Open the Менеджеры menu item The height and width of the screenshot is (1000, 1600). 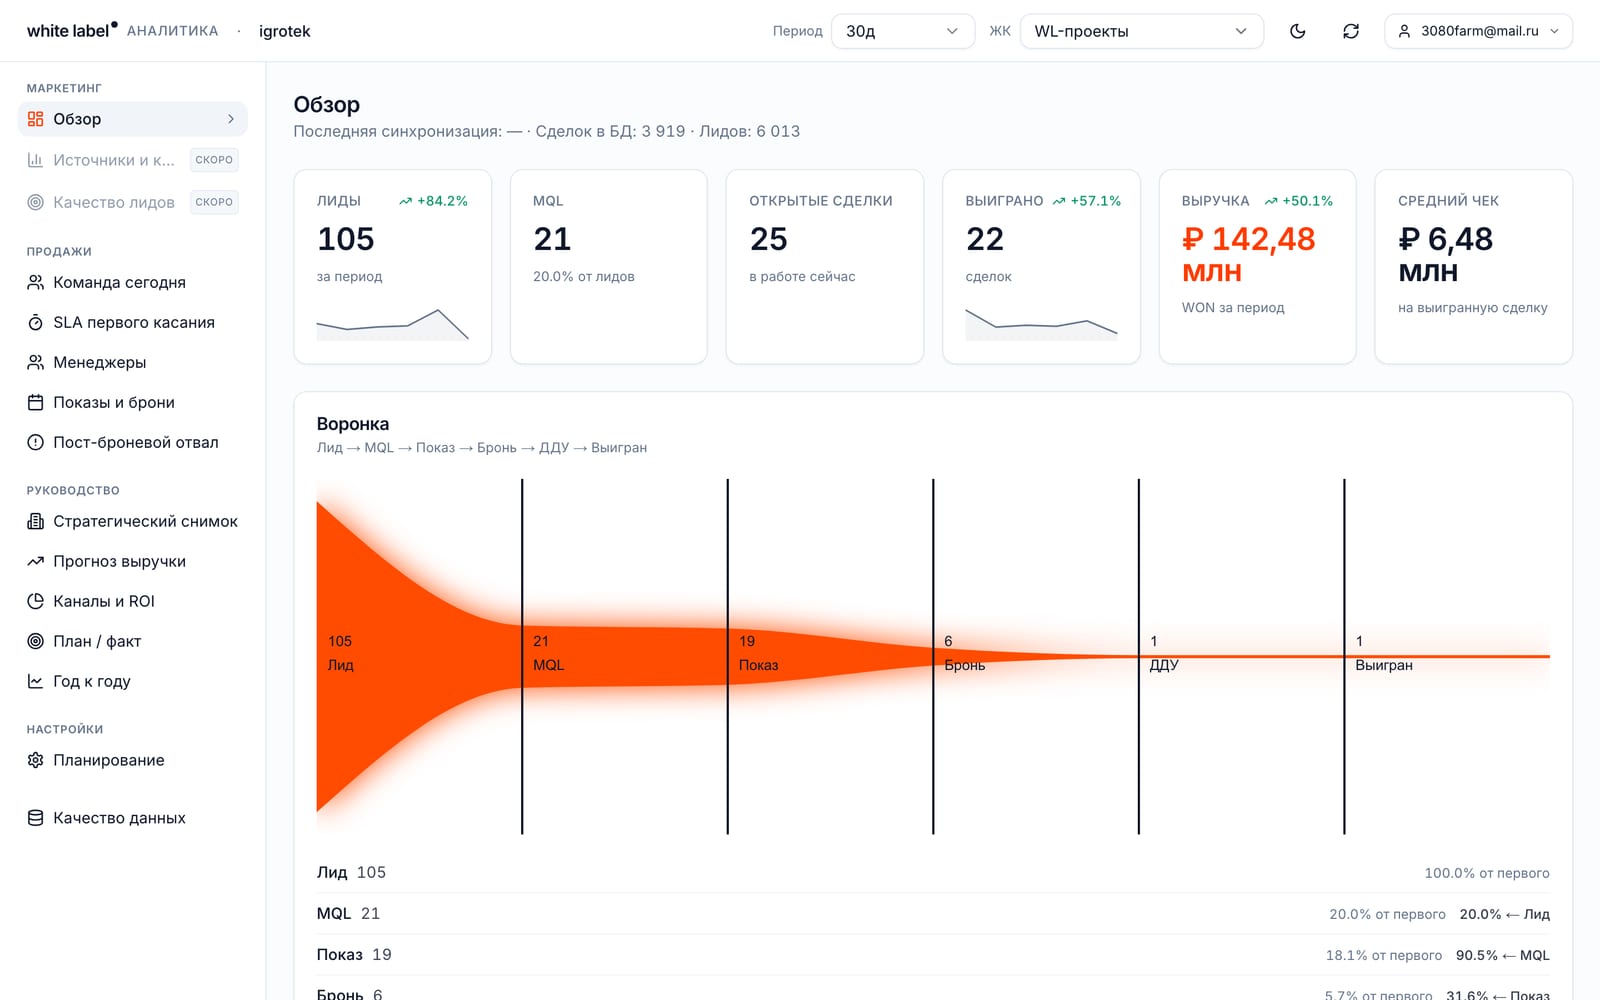tap(132, 362)
